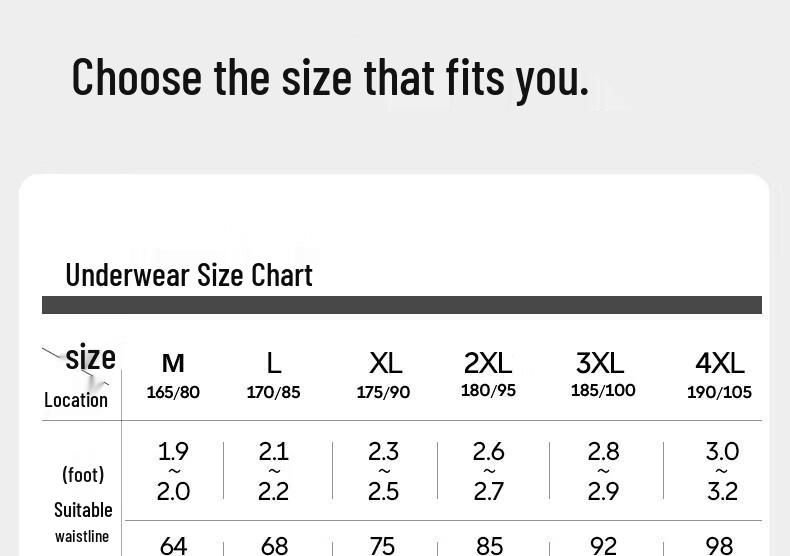Viewport: 790px width, 556px height.
Task: Click the 2.8~2.9 foot waistline cell
Action: (x=603, y=471)
